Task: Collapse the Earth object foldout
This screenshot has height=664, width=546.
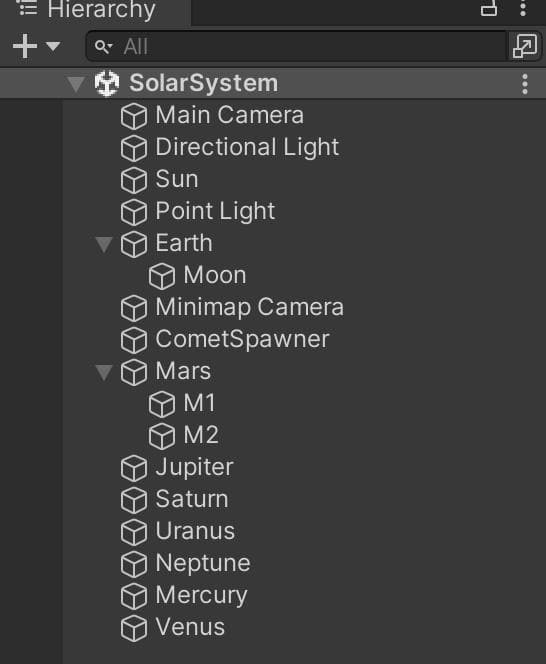Action: click(104, 244)
